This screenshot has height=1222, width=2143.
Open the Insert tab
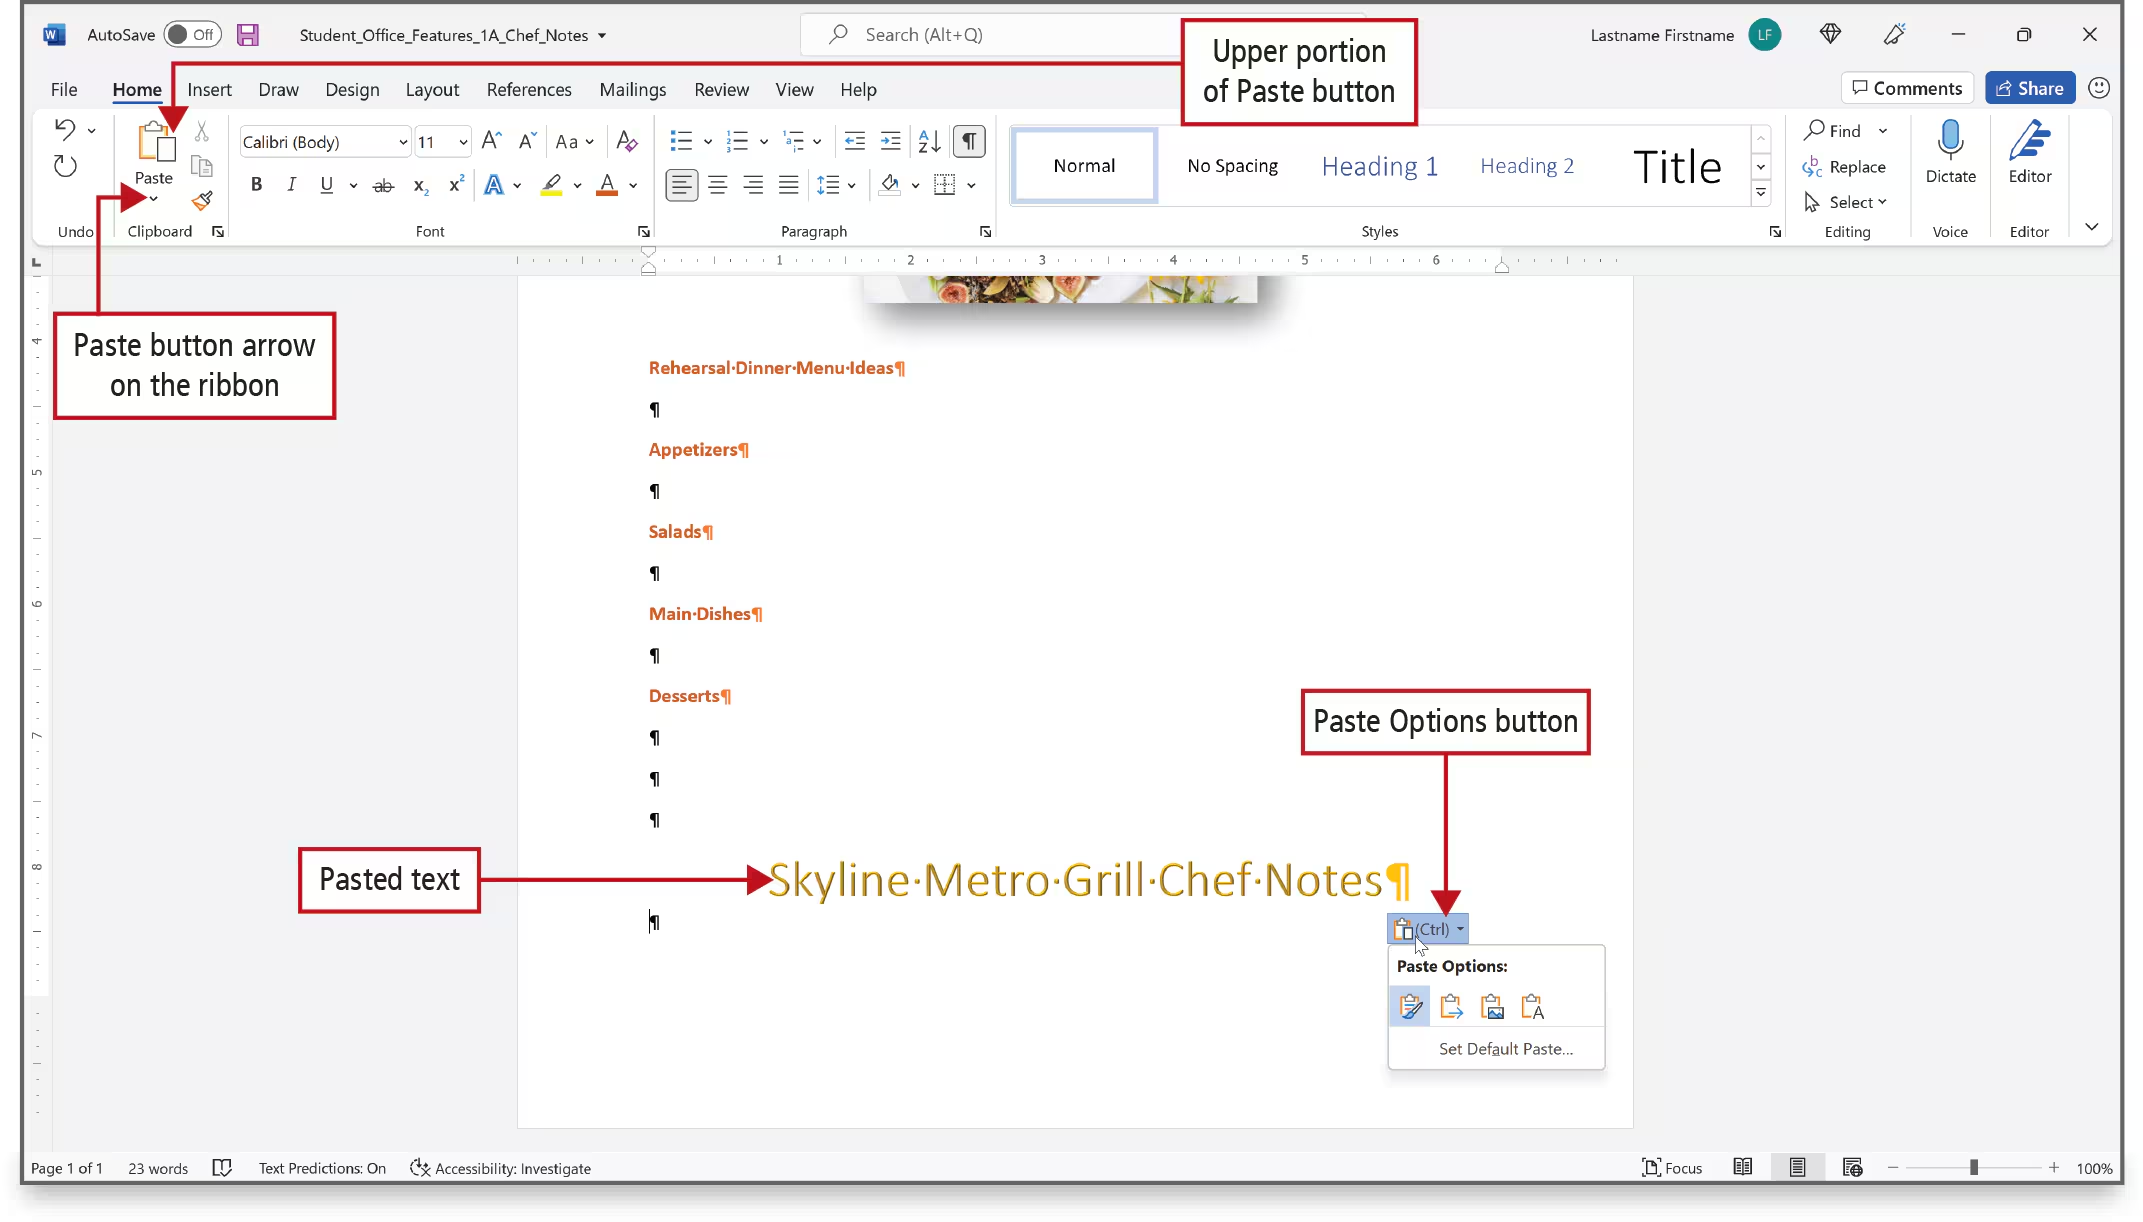[209, 90]
